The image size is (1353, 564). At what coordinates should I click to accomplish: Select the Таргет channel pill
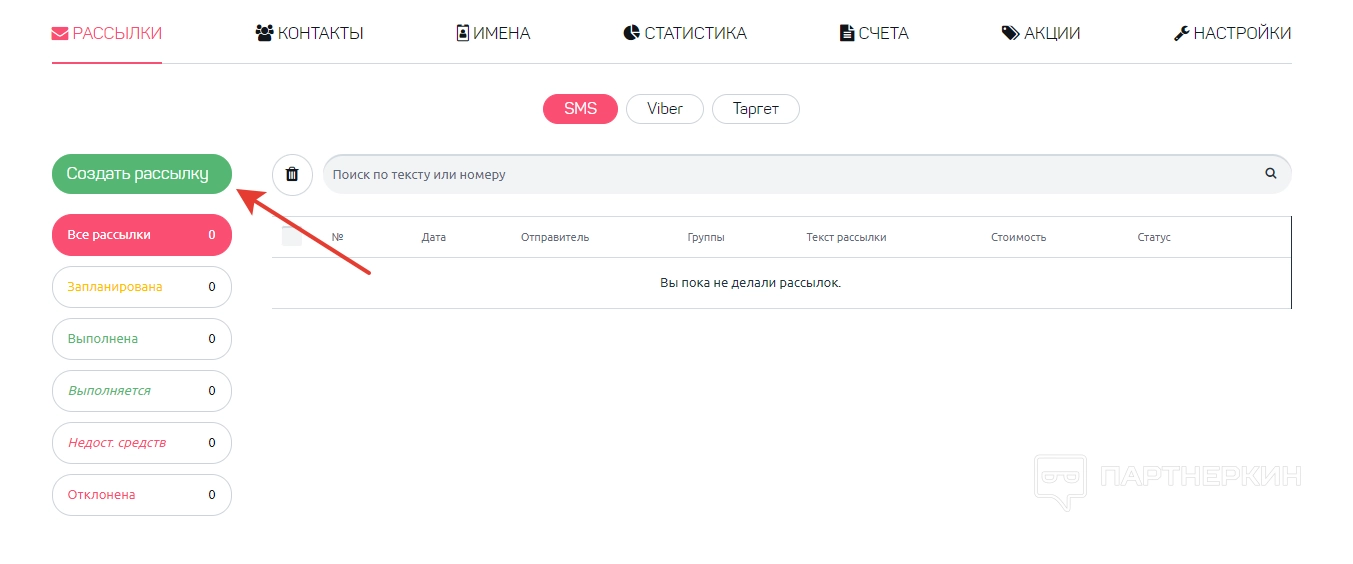pos(755,109)
